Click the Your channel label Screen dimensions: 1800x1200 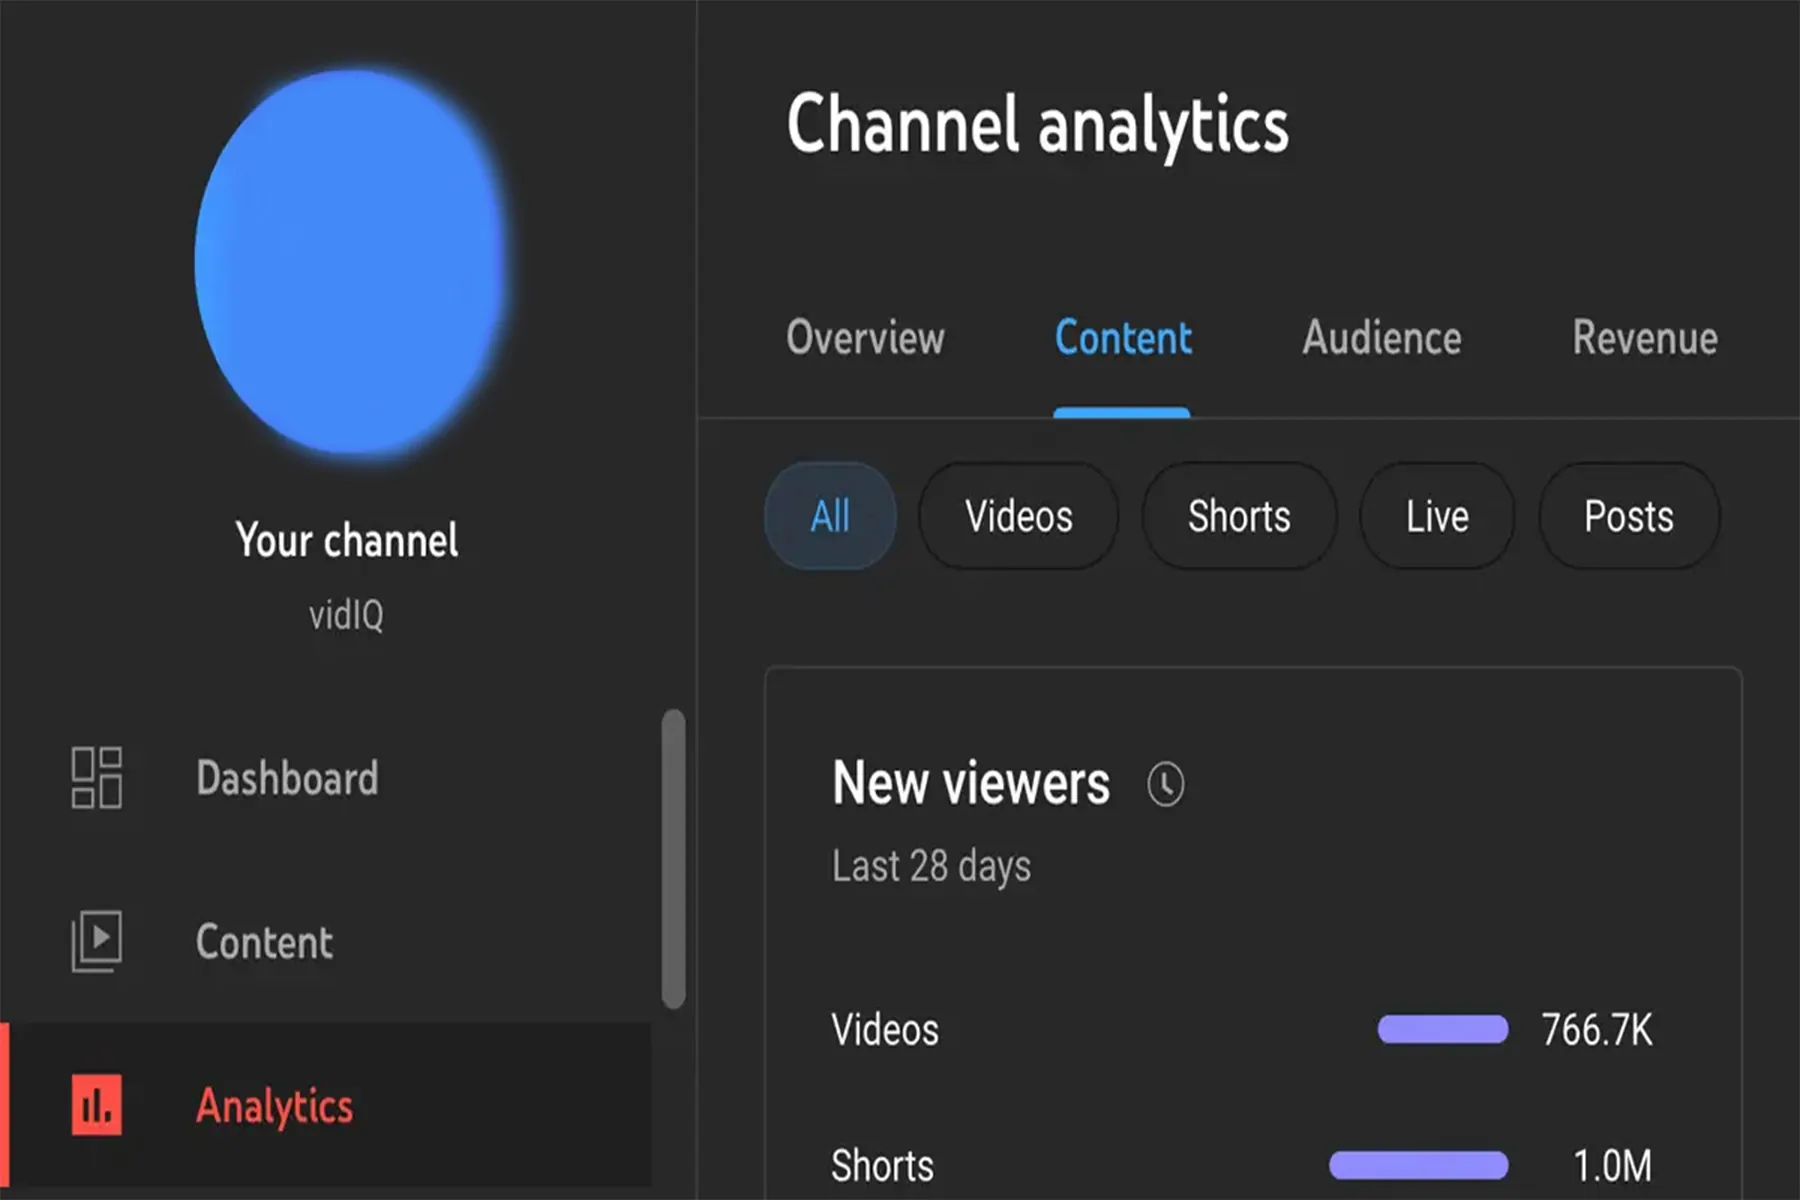[347, 540]
